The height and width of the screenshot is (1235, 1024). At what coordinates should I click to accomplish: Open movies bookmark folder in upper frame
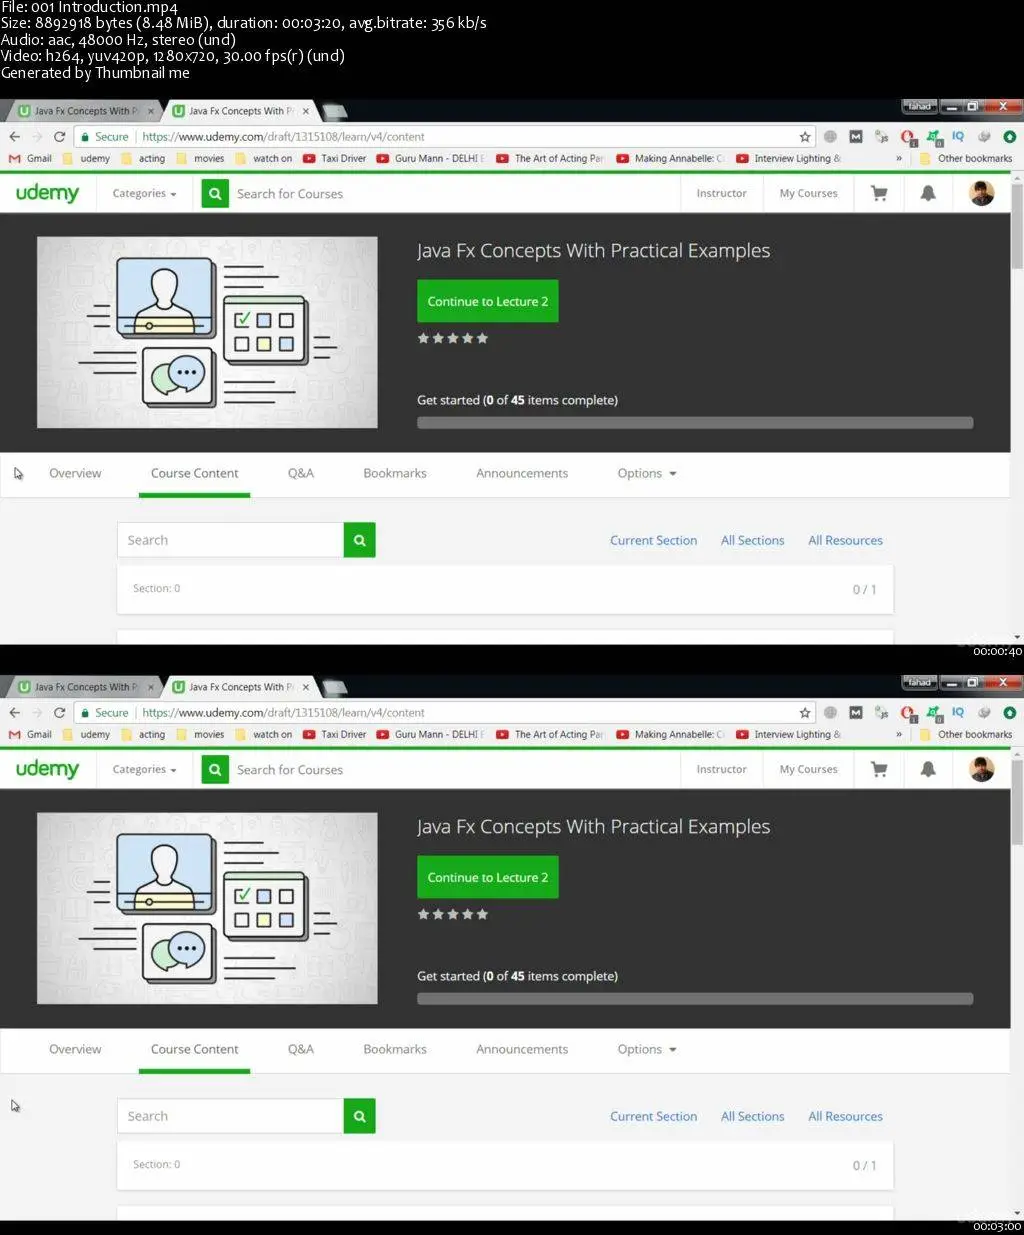tap(200, 158)
